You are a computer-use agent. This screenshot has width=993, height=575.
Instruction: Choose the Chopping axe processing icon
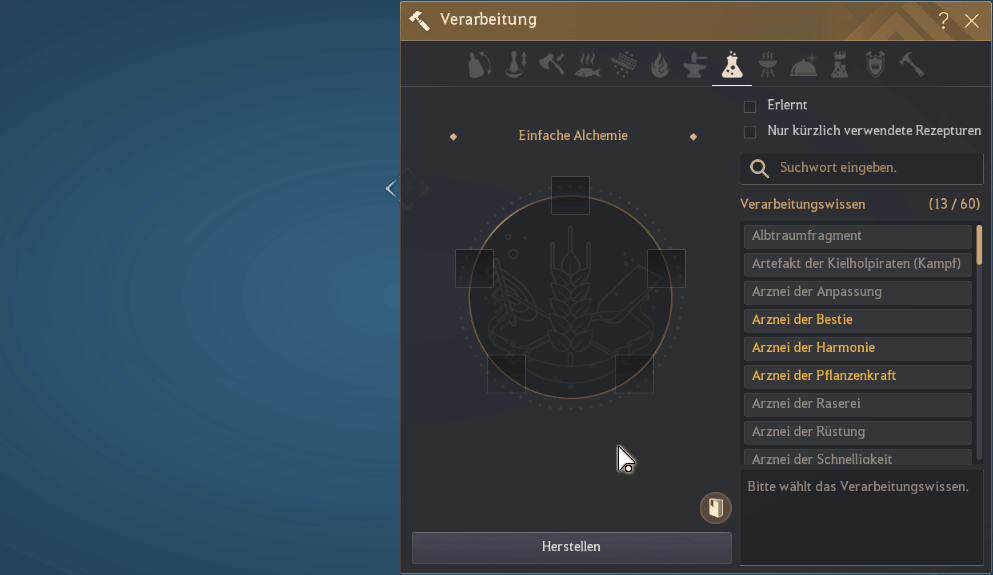[552, 66]
